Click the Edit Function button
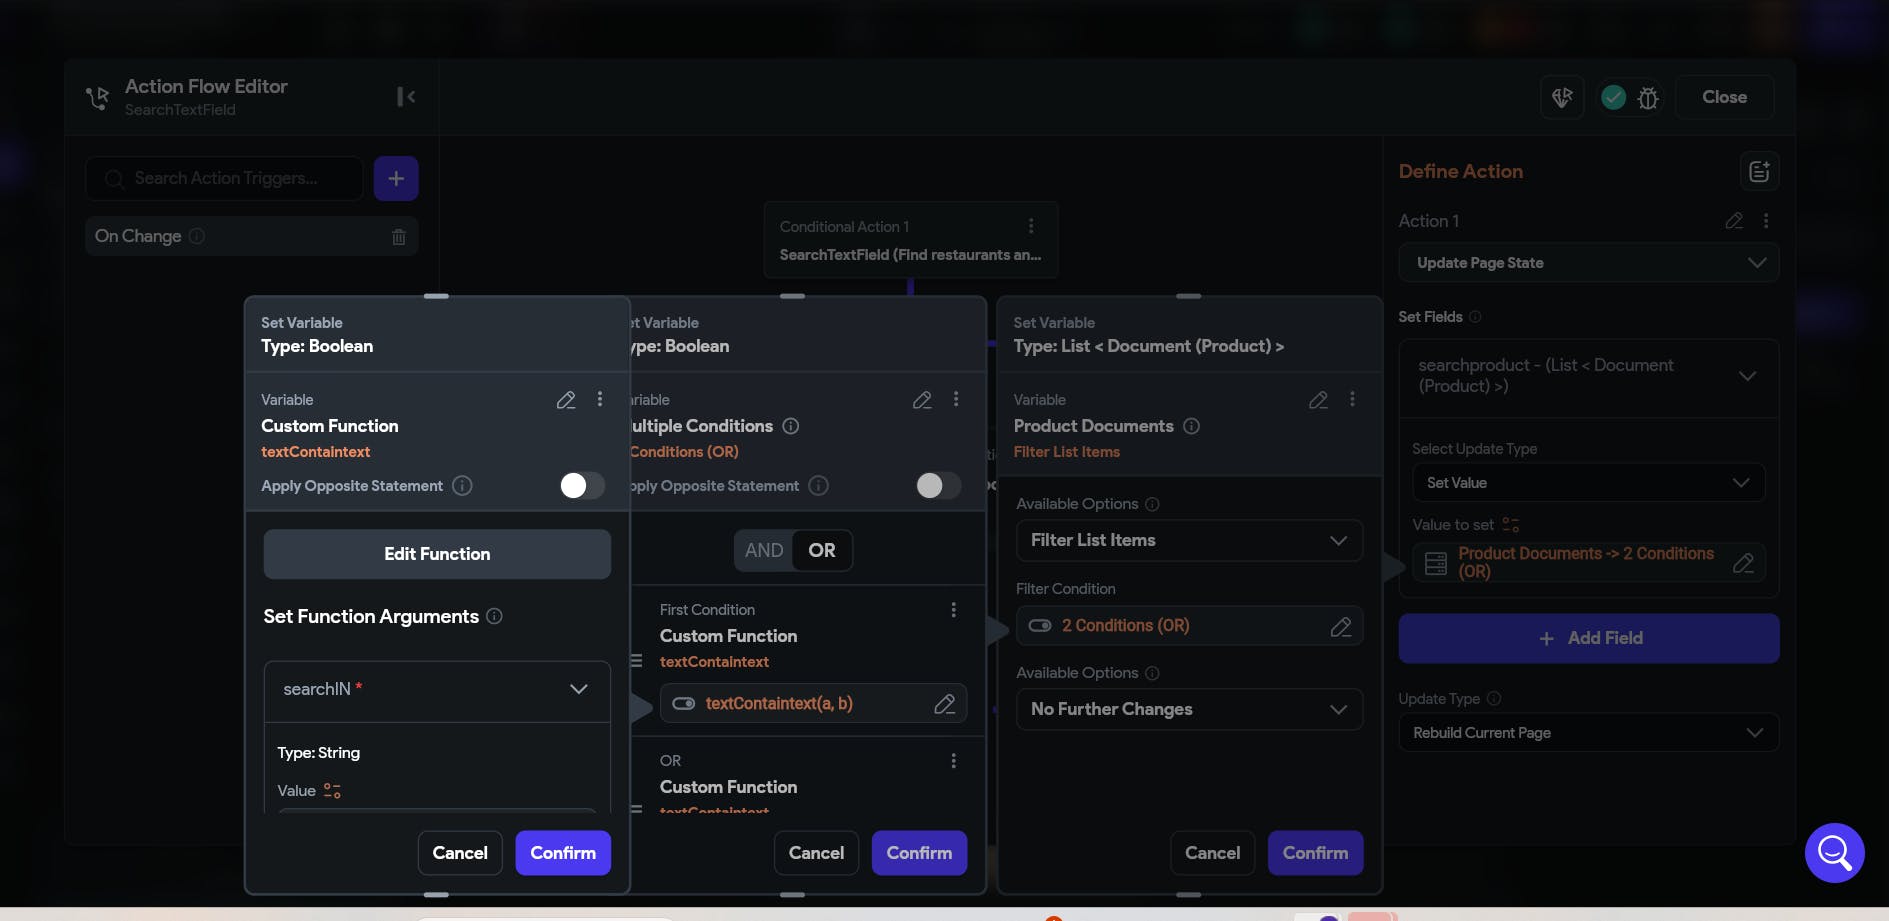This screenshot has height=921, width=1889. click(437, 554)
